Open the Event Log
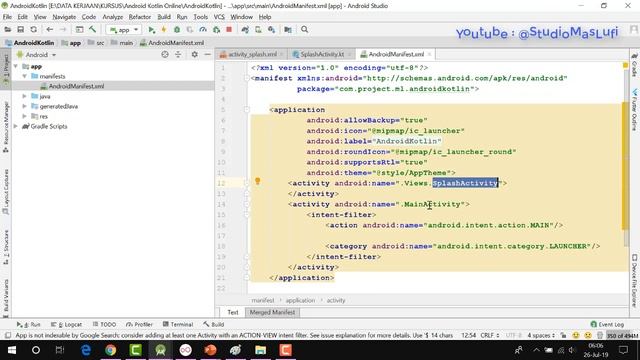This screenshot has height=360, width=640. click(607, 324)
